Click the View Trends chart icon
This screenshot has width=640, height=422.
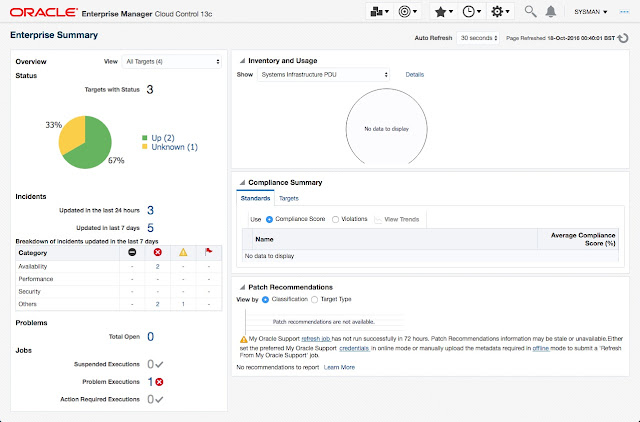(378, 220)
